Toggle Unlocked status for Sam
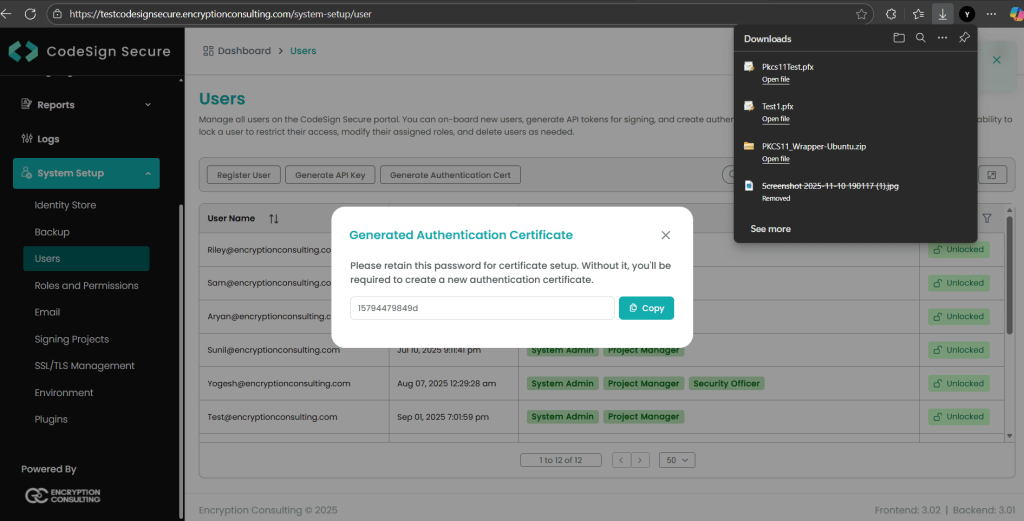The width and height of the screenshot is (1024, 521). (959, 283)
